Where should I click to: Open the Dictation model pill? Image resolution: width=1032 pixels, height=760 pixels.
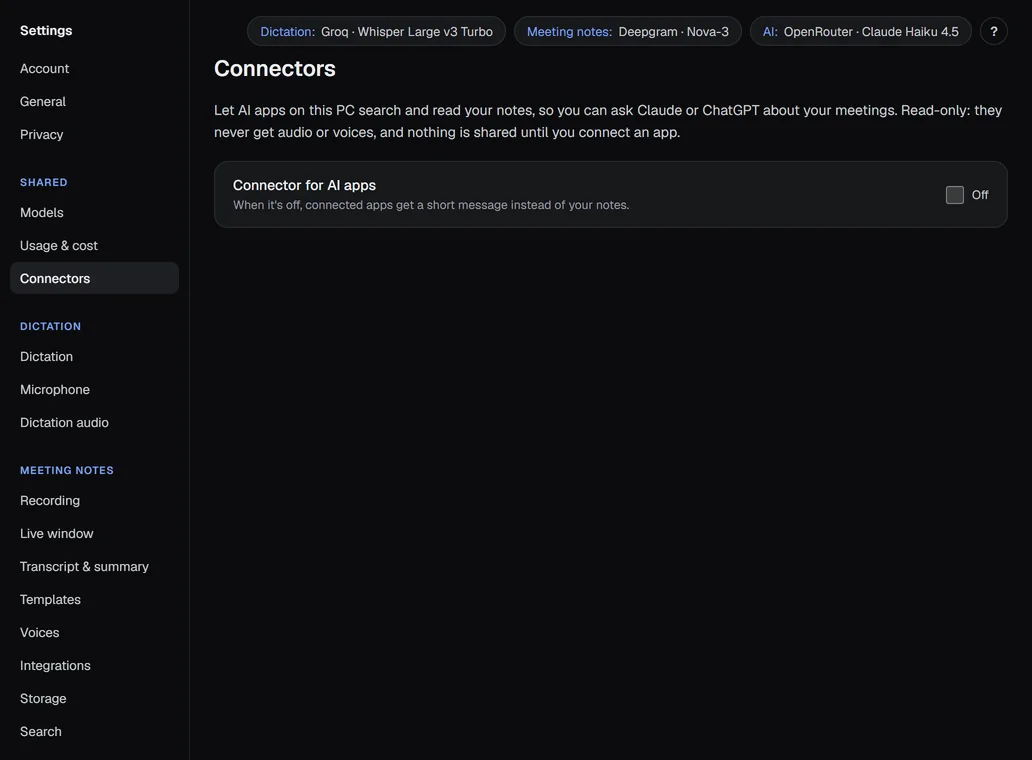pos(376,31)
